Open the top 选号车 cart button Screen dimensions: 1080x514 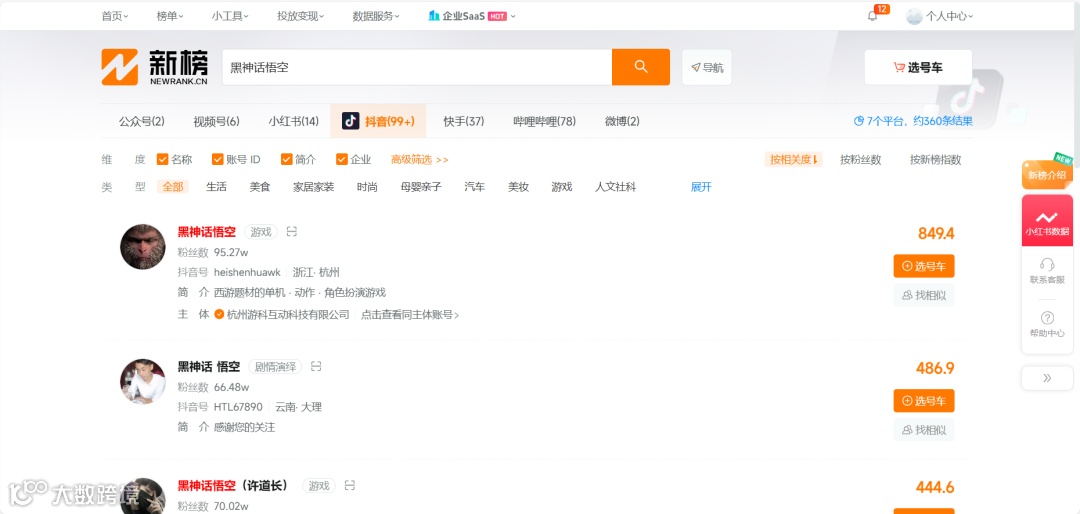coord(918,67)
